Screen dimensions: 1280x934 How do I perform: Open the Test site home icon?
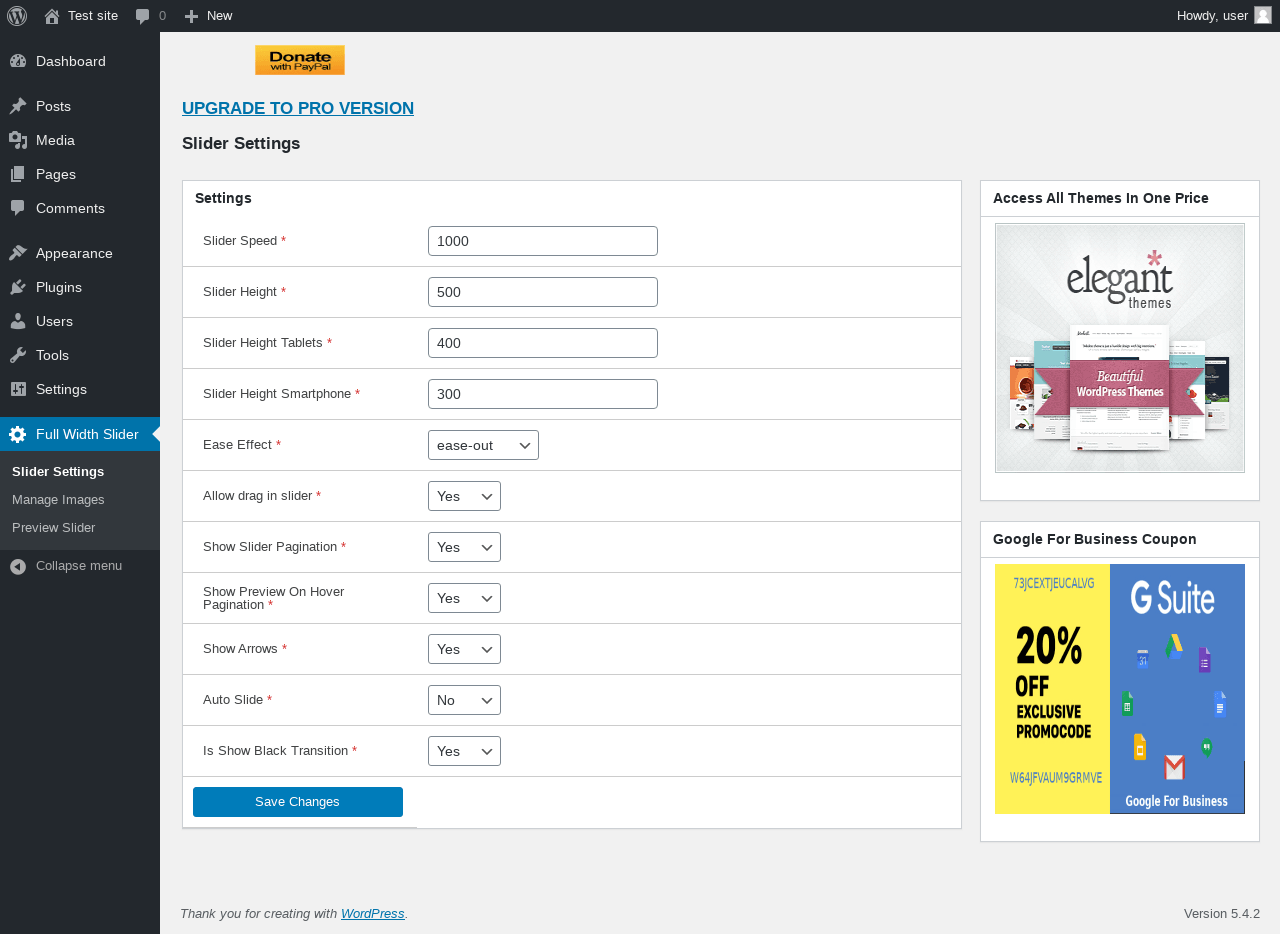coord(52,16)
